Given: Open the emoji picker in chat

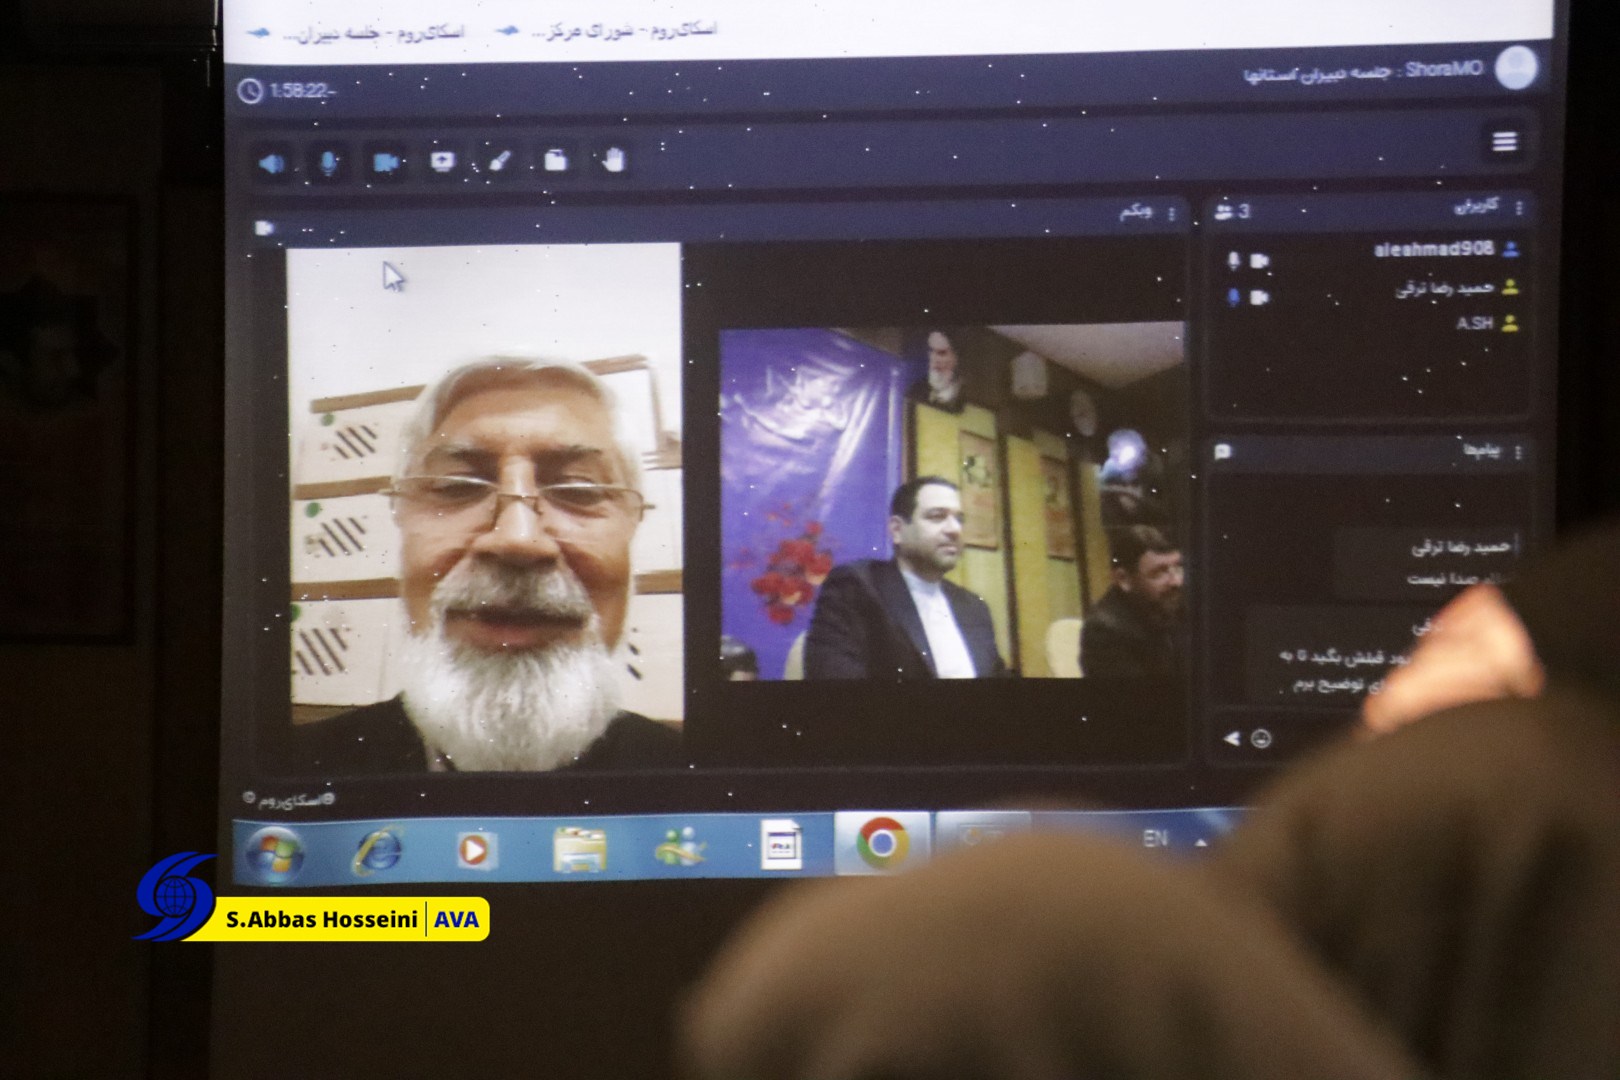Looking at the screenshot, I should pyautogui.click(x=1262, y=739).
